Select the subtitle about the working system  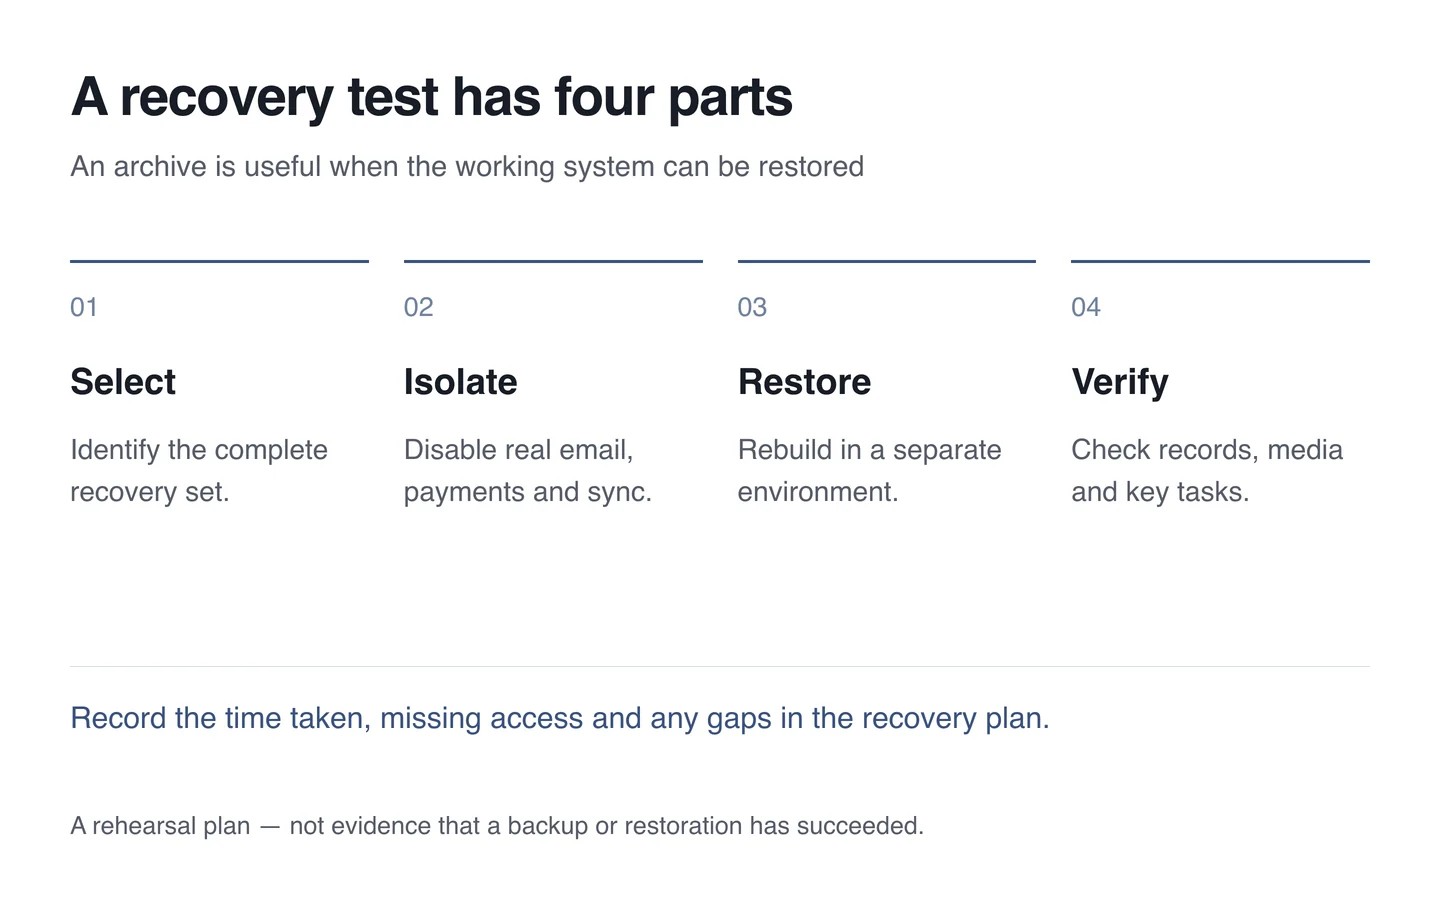467,166
